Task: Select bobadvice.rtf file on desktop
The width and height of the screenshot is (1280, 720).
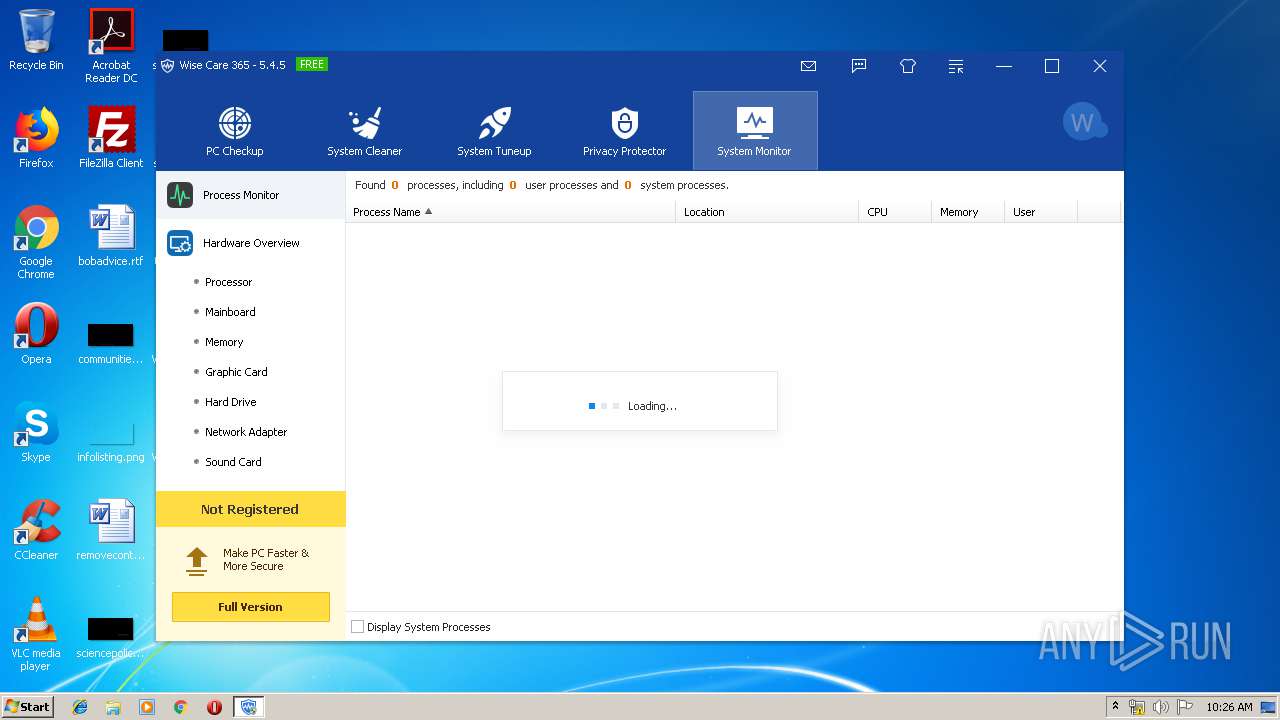Action: click(x=111, y=236)
